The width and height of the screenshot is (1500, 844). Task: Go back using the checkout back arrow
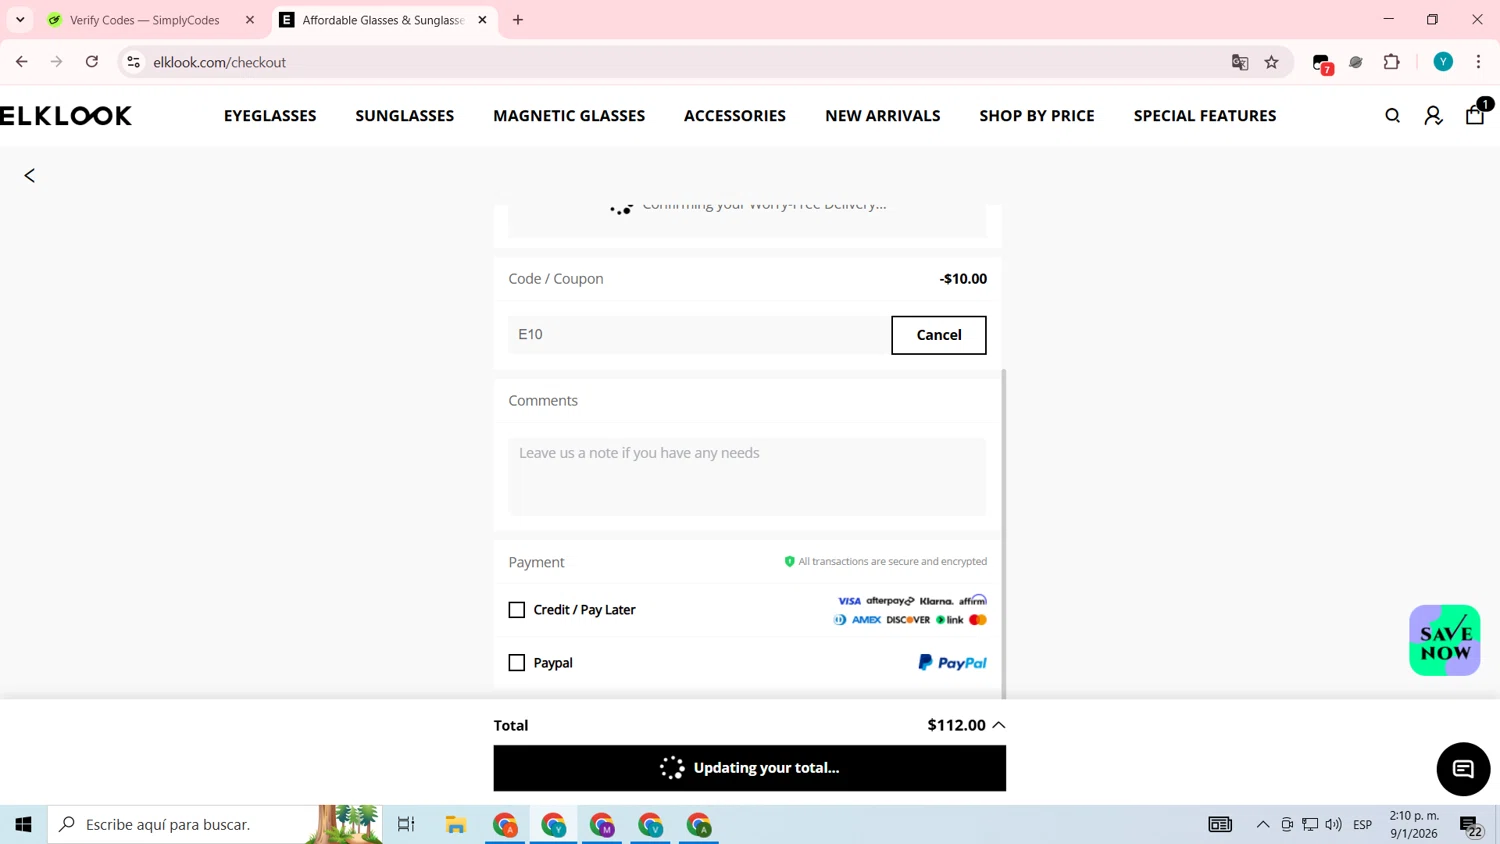coord(30,176)
